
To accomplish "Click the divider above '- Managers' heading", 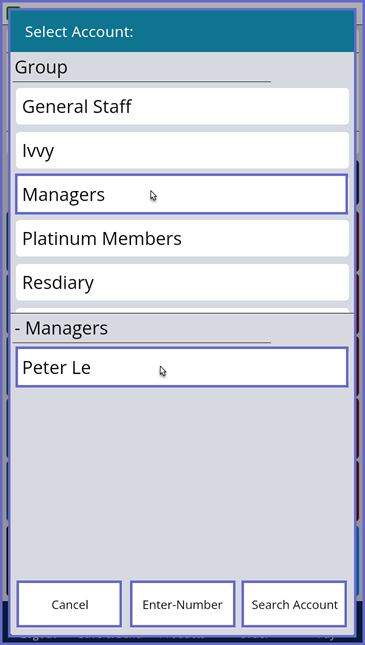I will pos(182,314).
